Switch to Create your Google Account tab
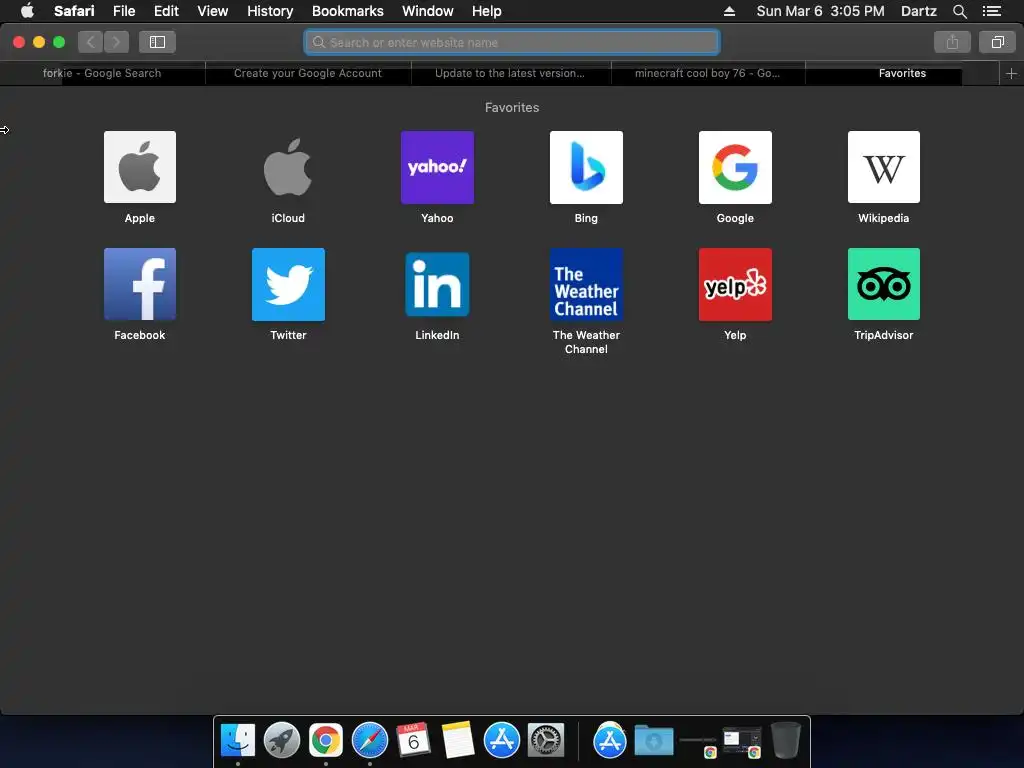Viewport: 1024px width, 768px height. click(308, 73)
